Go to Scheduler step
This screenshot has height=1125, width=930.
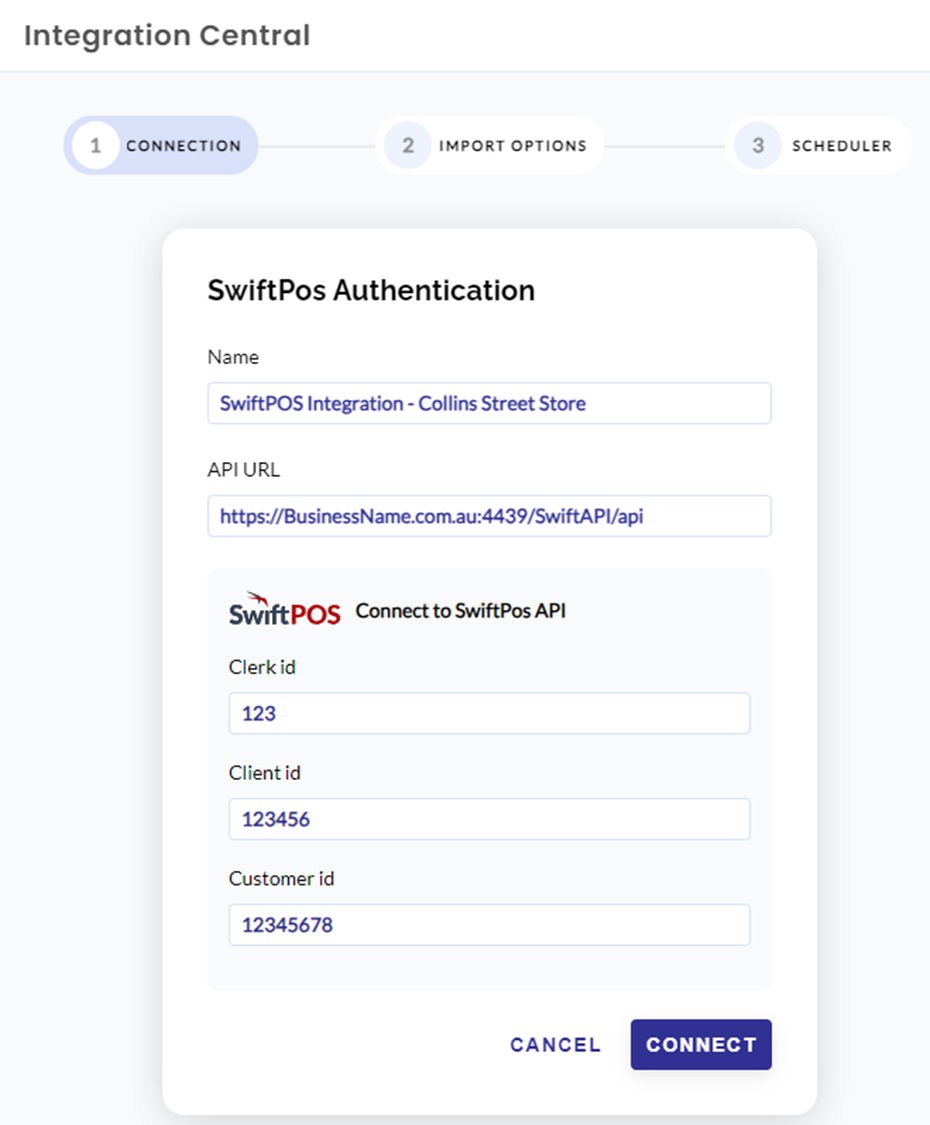pyautogui.click(x=819, y=146)
